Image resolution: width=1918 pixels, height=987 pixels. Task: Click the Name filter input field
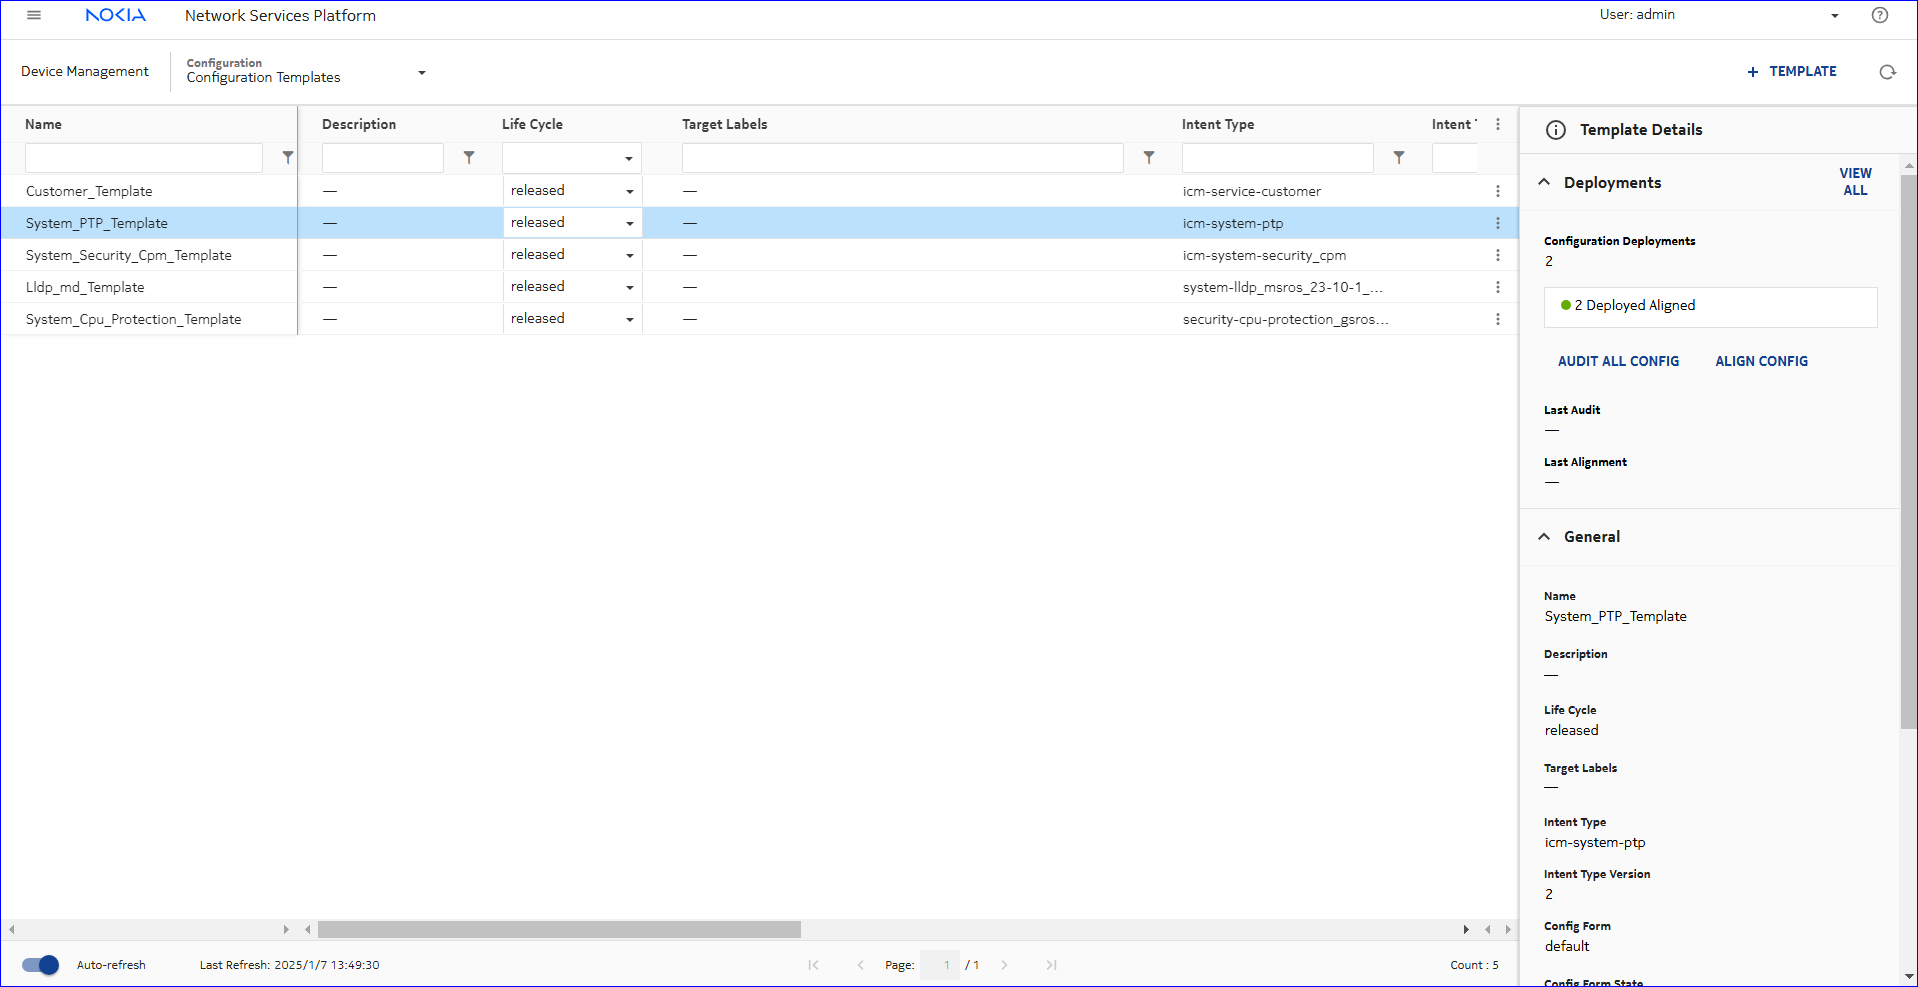coord(143,158)
